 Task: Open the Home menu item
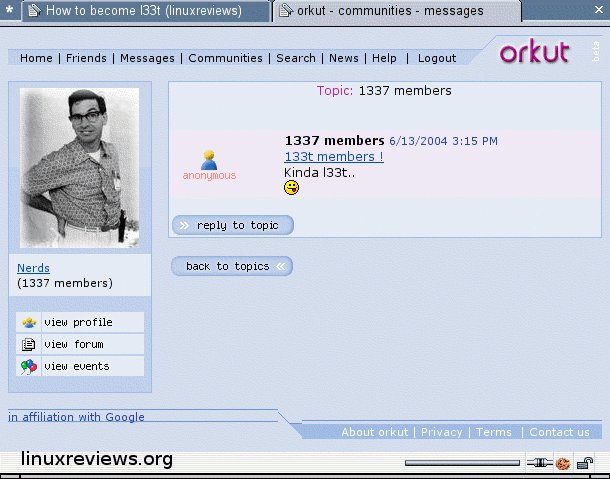[36, 58]
